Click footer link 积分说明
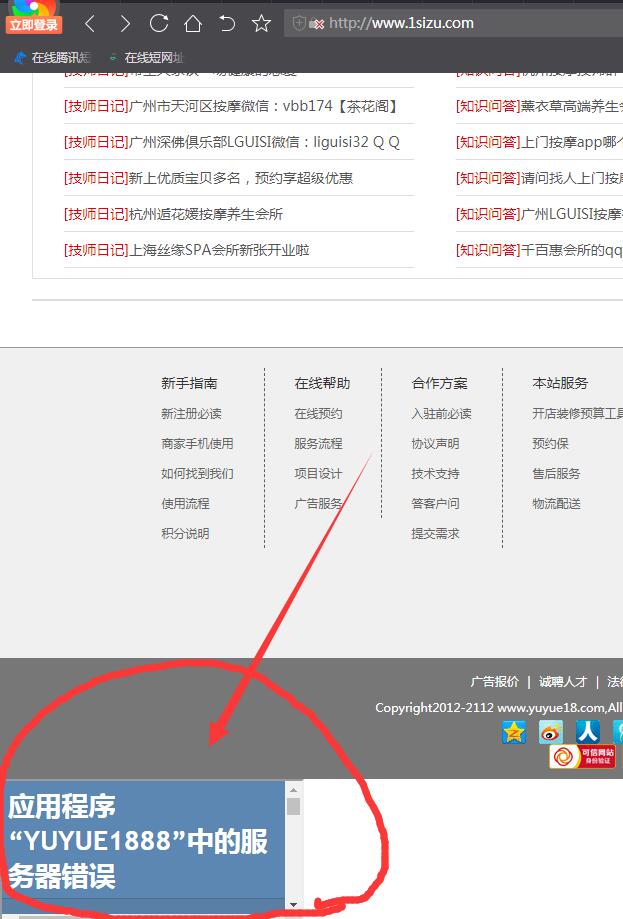The height and width of the screenshot is (919, 623). tap(185, 534)
